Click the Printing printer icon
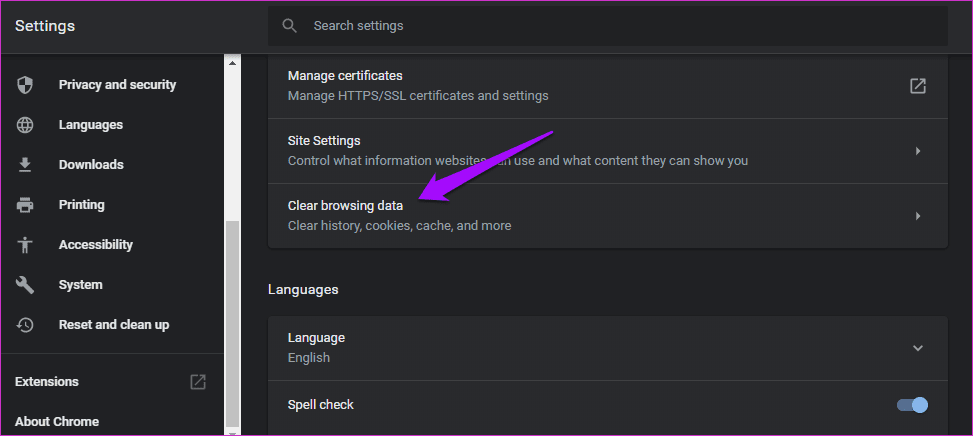The height and width of the screenshot is (436, 973). 25,205
